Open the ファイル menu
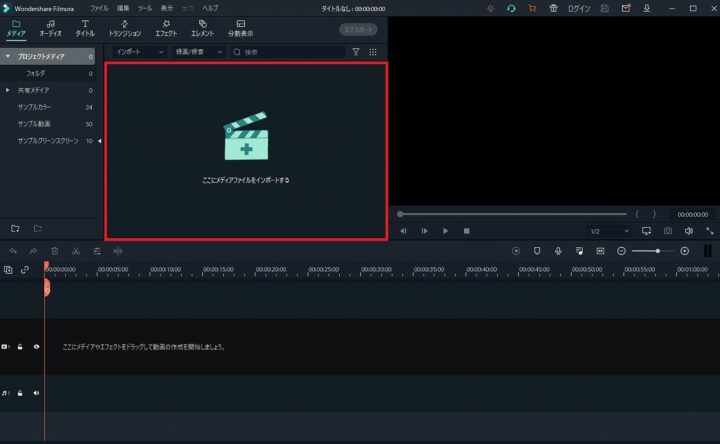 [x=99, y=8]
